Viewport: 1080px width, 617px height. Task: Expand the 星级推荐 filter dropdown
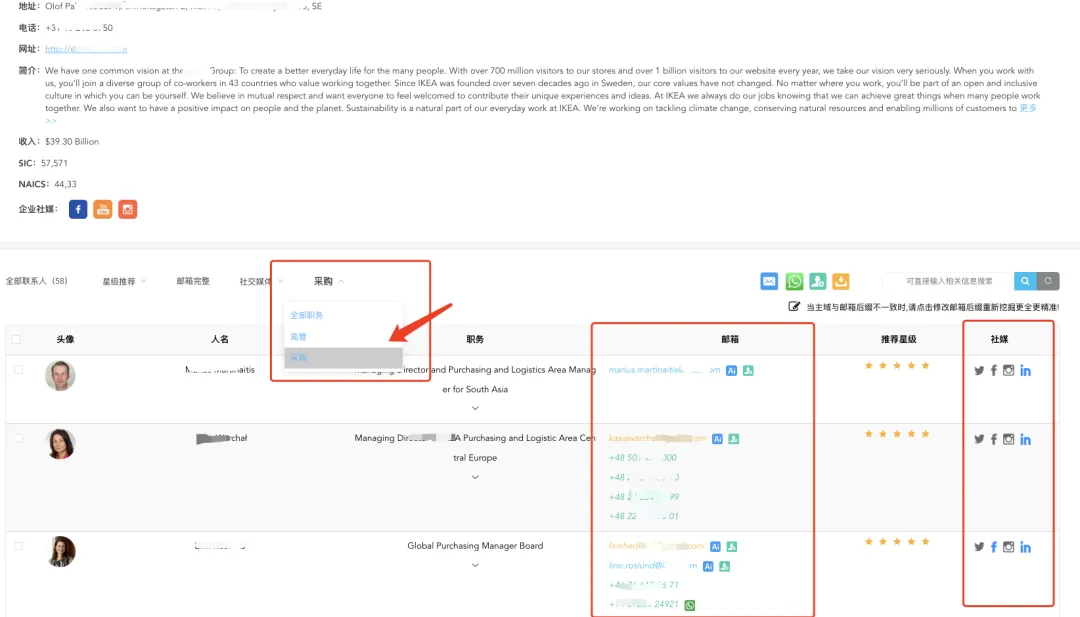[124, 281]
